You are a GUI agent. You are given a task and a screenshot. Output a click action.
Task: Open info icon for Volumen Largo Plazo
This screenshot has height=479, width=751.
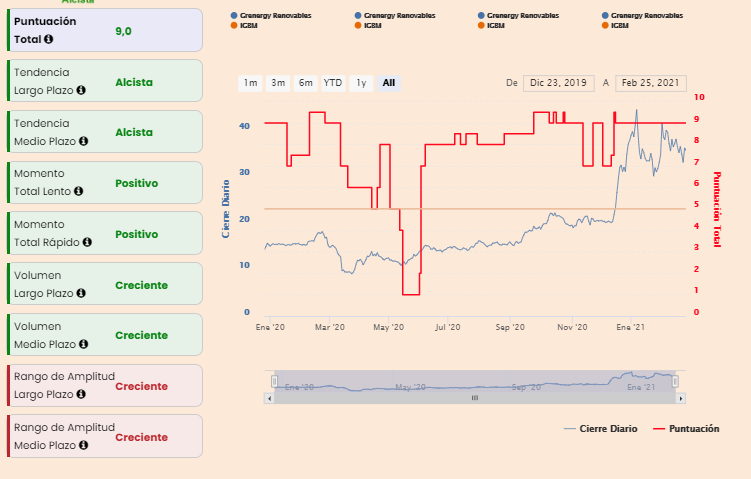[81, 293]
